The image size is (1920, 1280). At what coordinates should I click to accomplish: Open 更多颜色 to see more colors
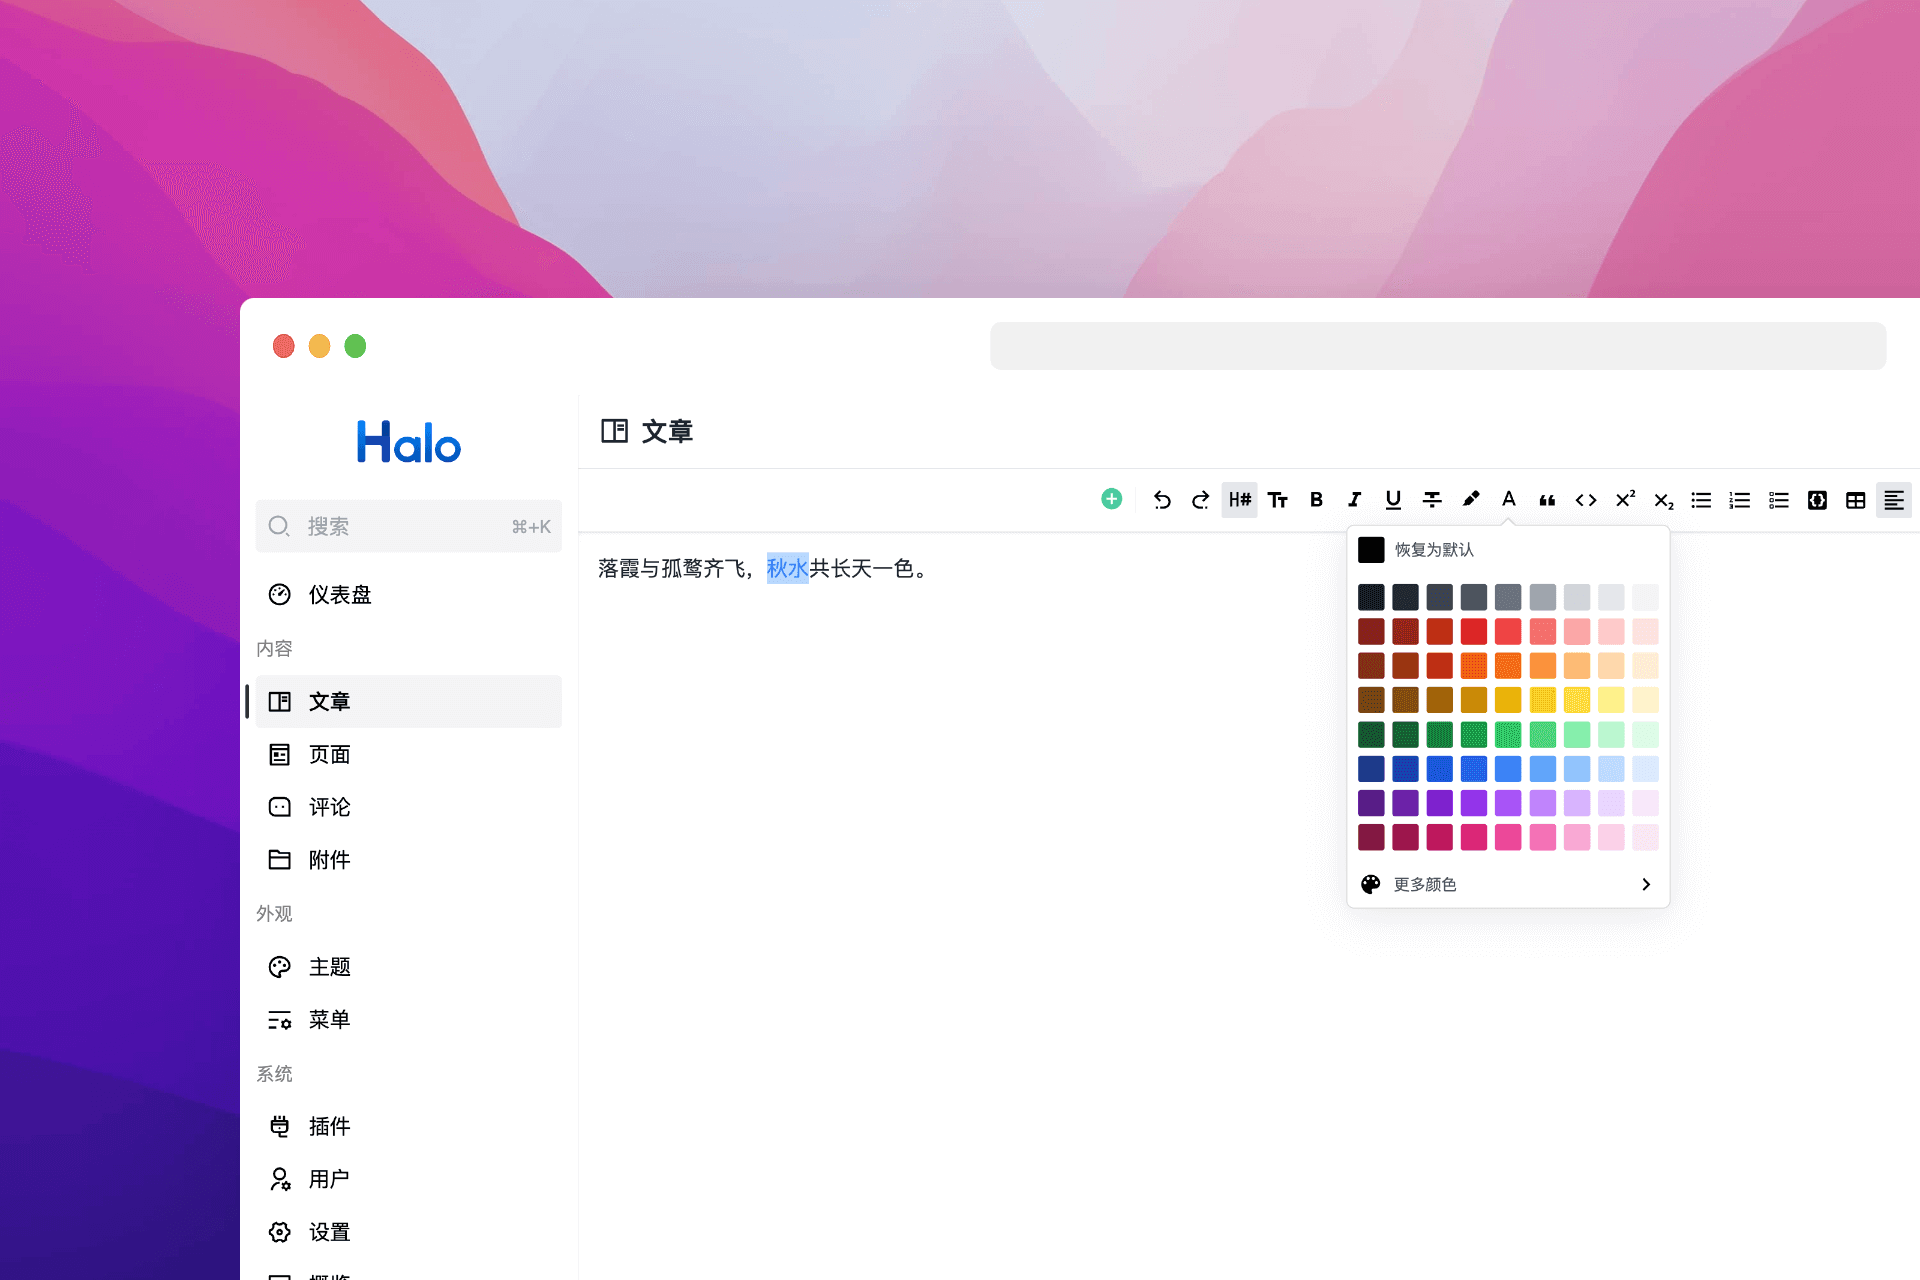point(1424,884)
